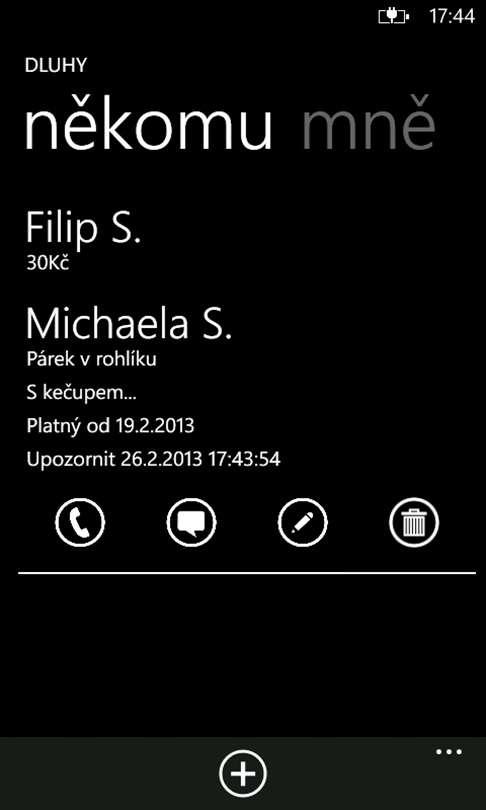Tap the bottom application bar background

[x=243, y=773]
